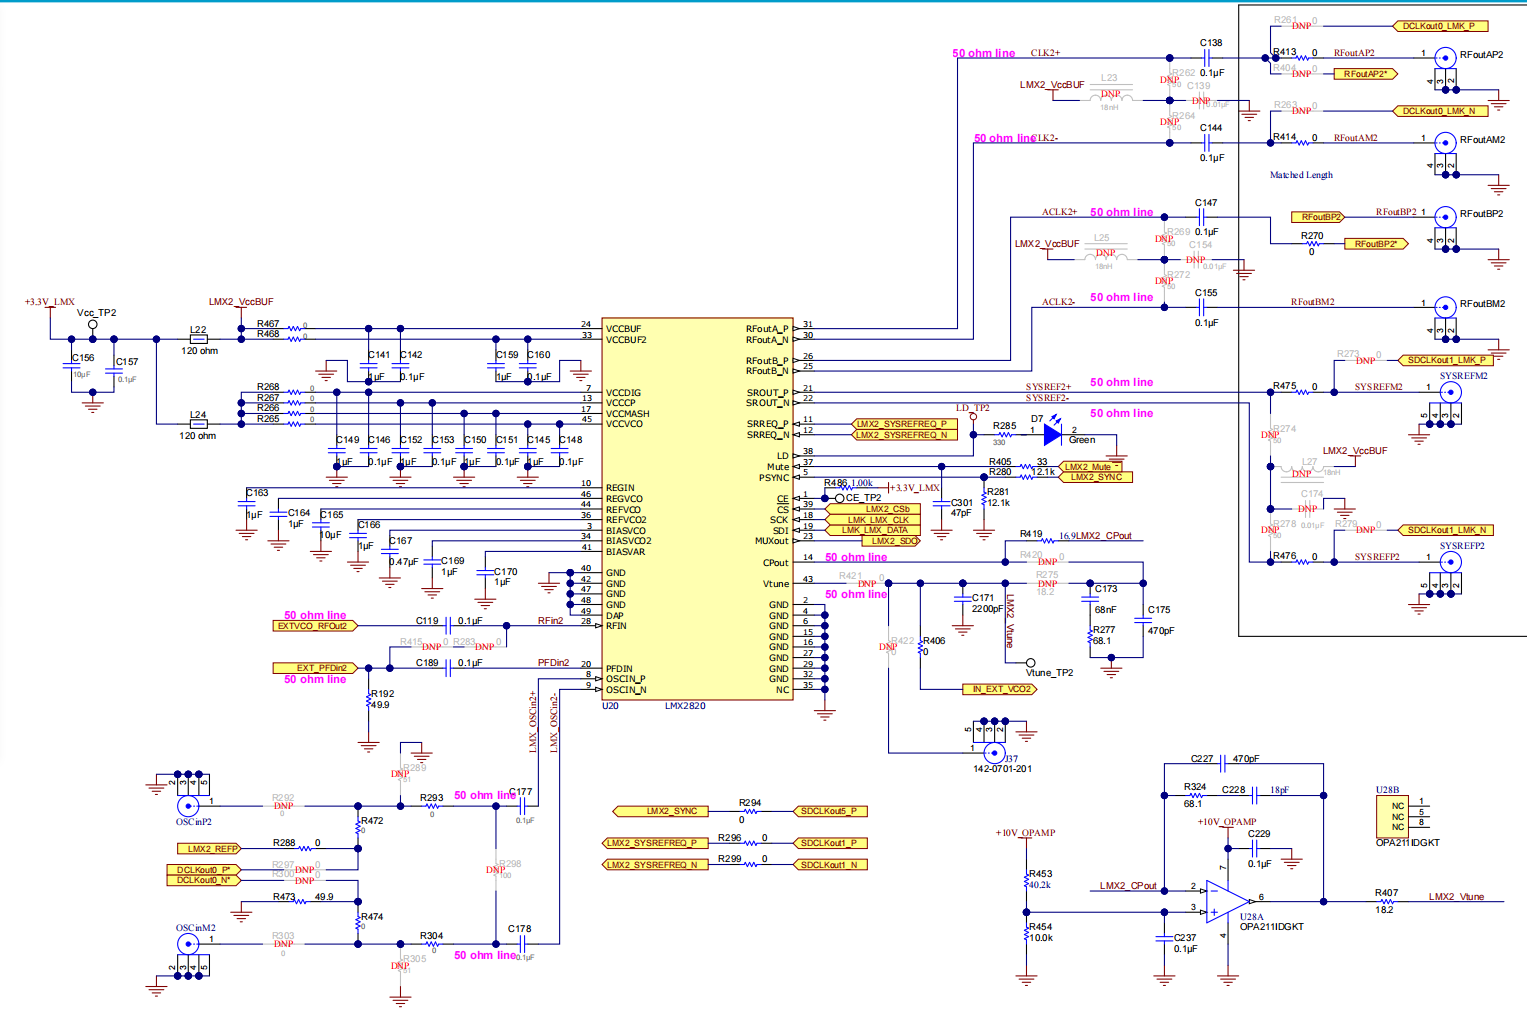This screenshot has height=1027, width=1527.
Task: Click the "PSYNC" pin name
Action: tap(774, 478)
